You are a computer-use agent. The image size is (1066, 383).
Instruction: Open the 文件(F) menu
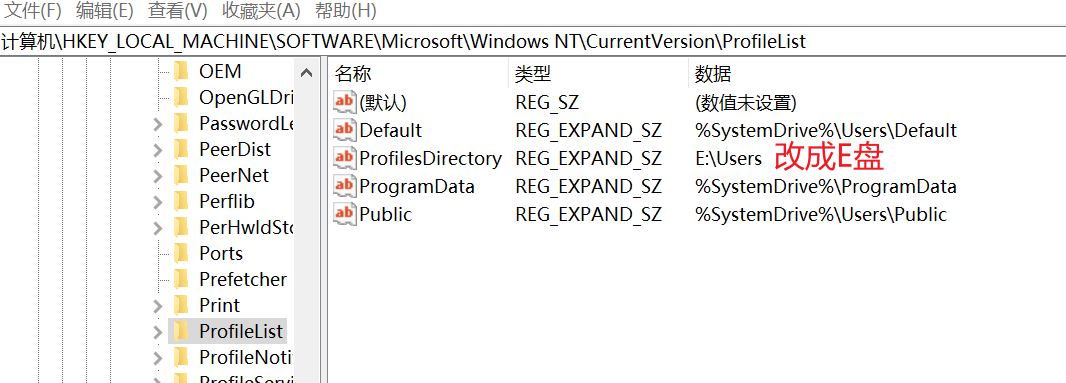33,11
